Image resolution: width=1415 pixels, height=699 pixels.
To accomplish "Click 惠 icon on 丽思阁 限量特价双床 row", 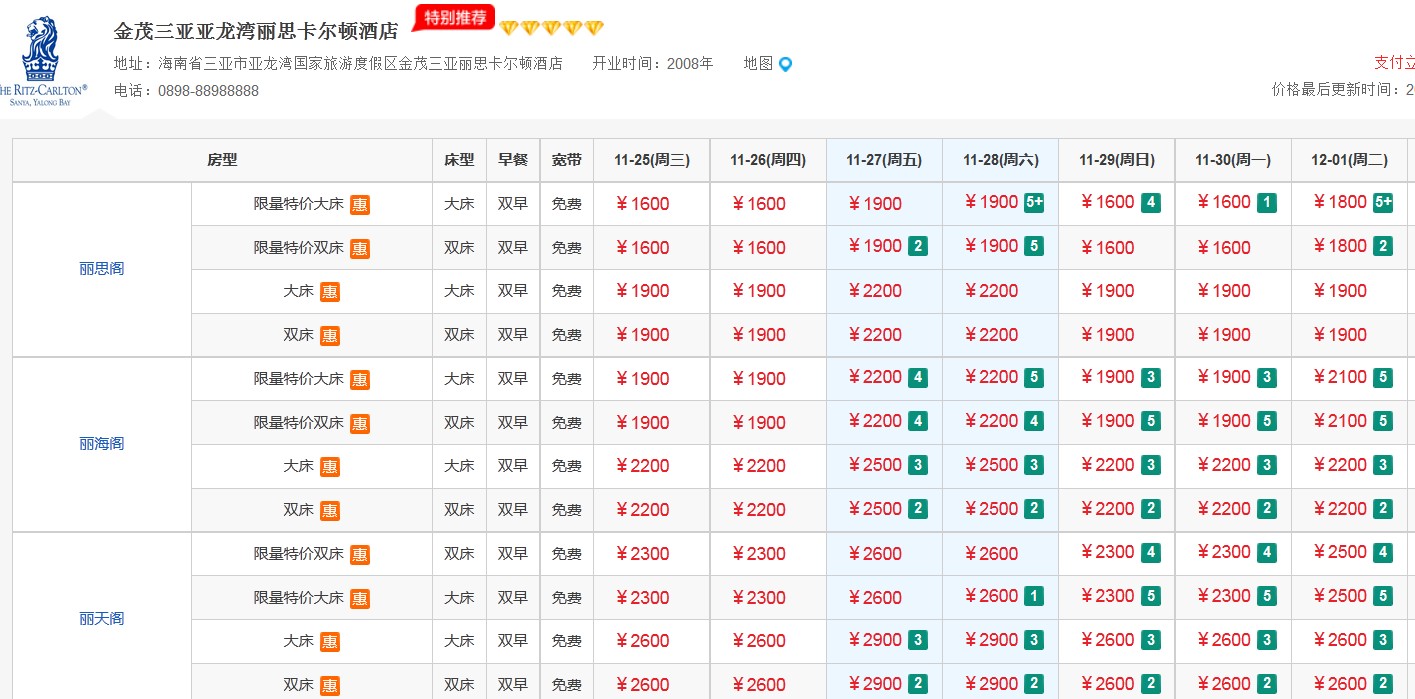I will pos(360,249).
